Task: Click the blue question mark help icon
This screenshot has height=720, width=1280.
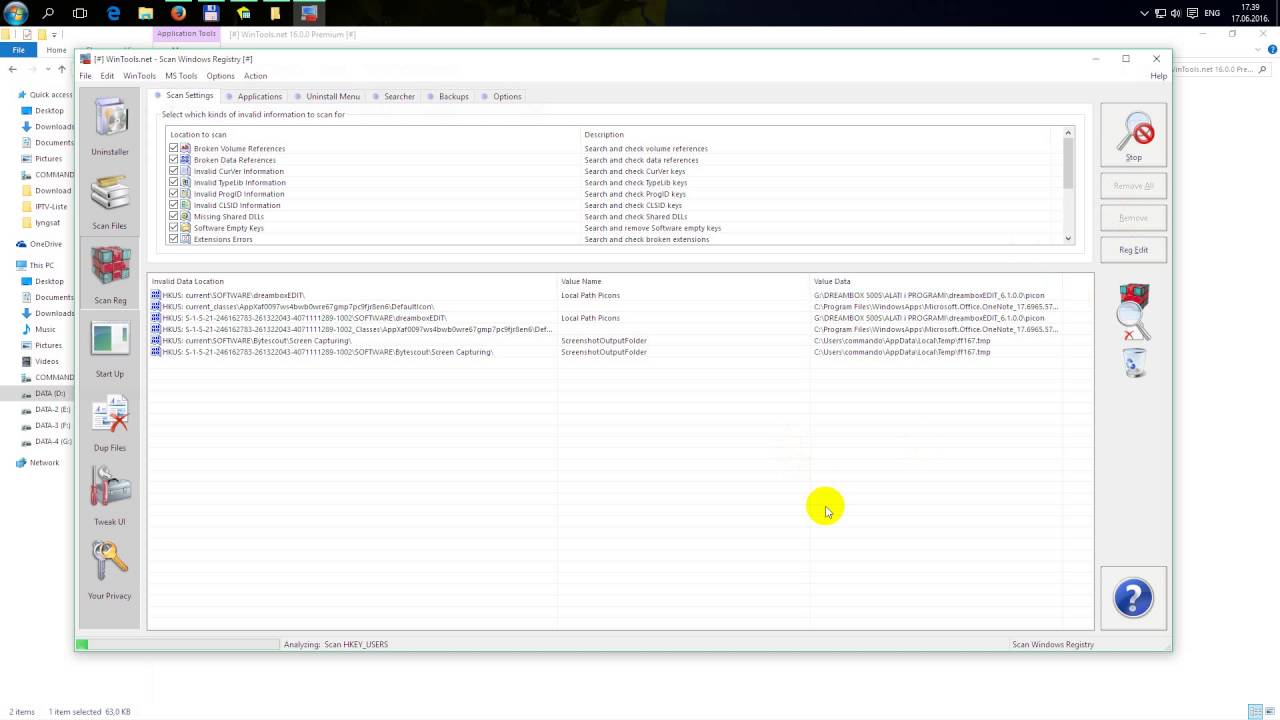Action: coord(1133,598)
